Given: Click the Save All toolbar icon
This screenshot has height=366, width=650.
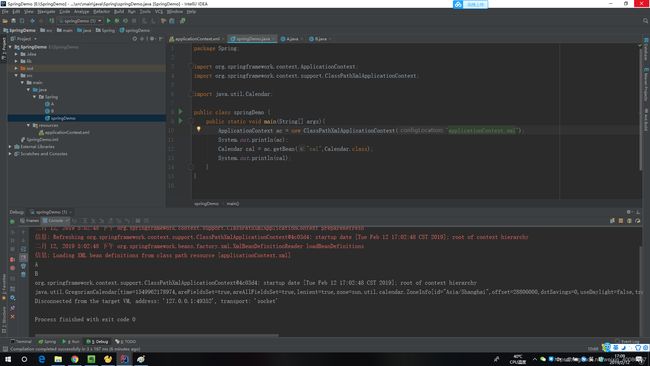Looking at the screenshot, I should click(x=13, y=21).
